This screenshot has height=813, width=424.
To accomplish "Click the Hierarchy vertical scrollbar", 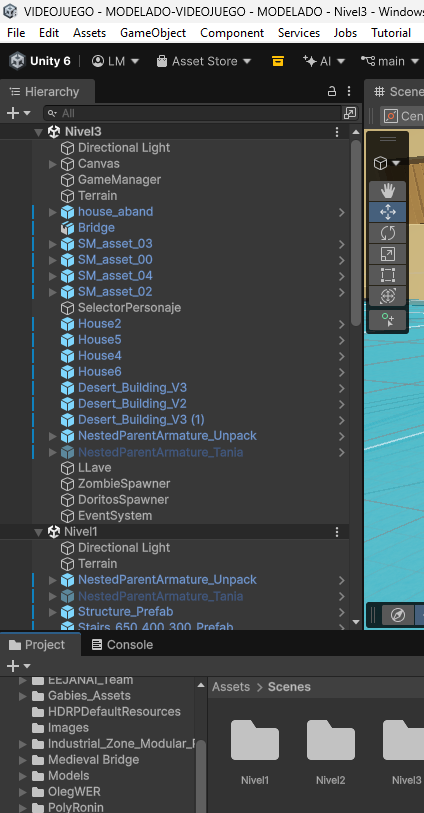I will tap(356, 232).
